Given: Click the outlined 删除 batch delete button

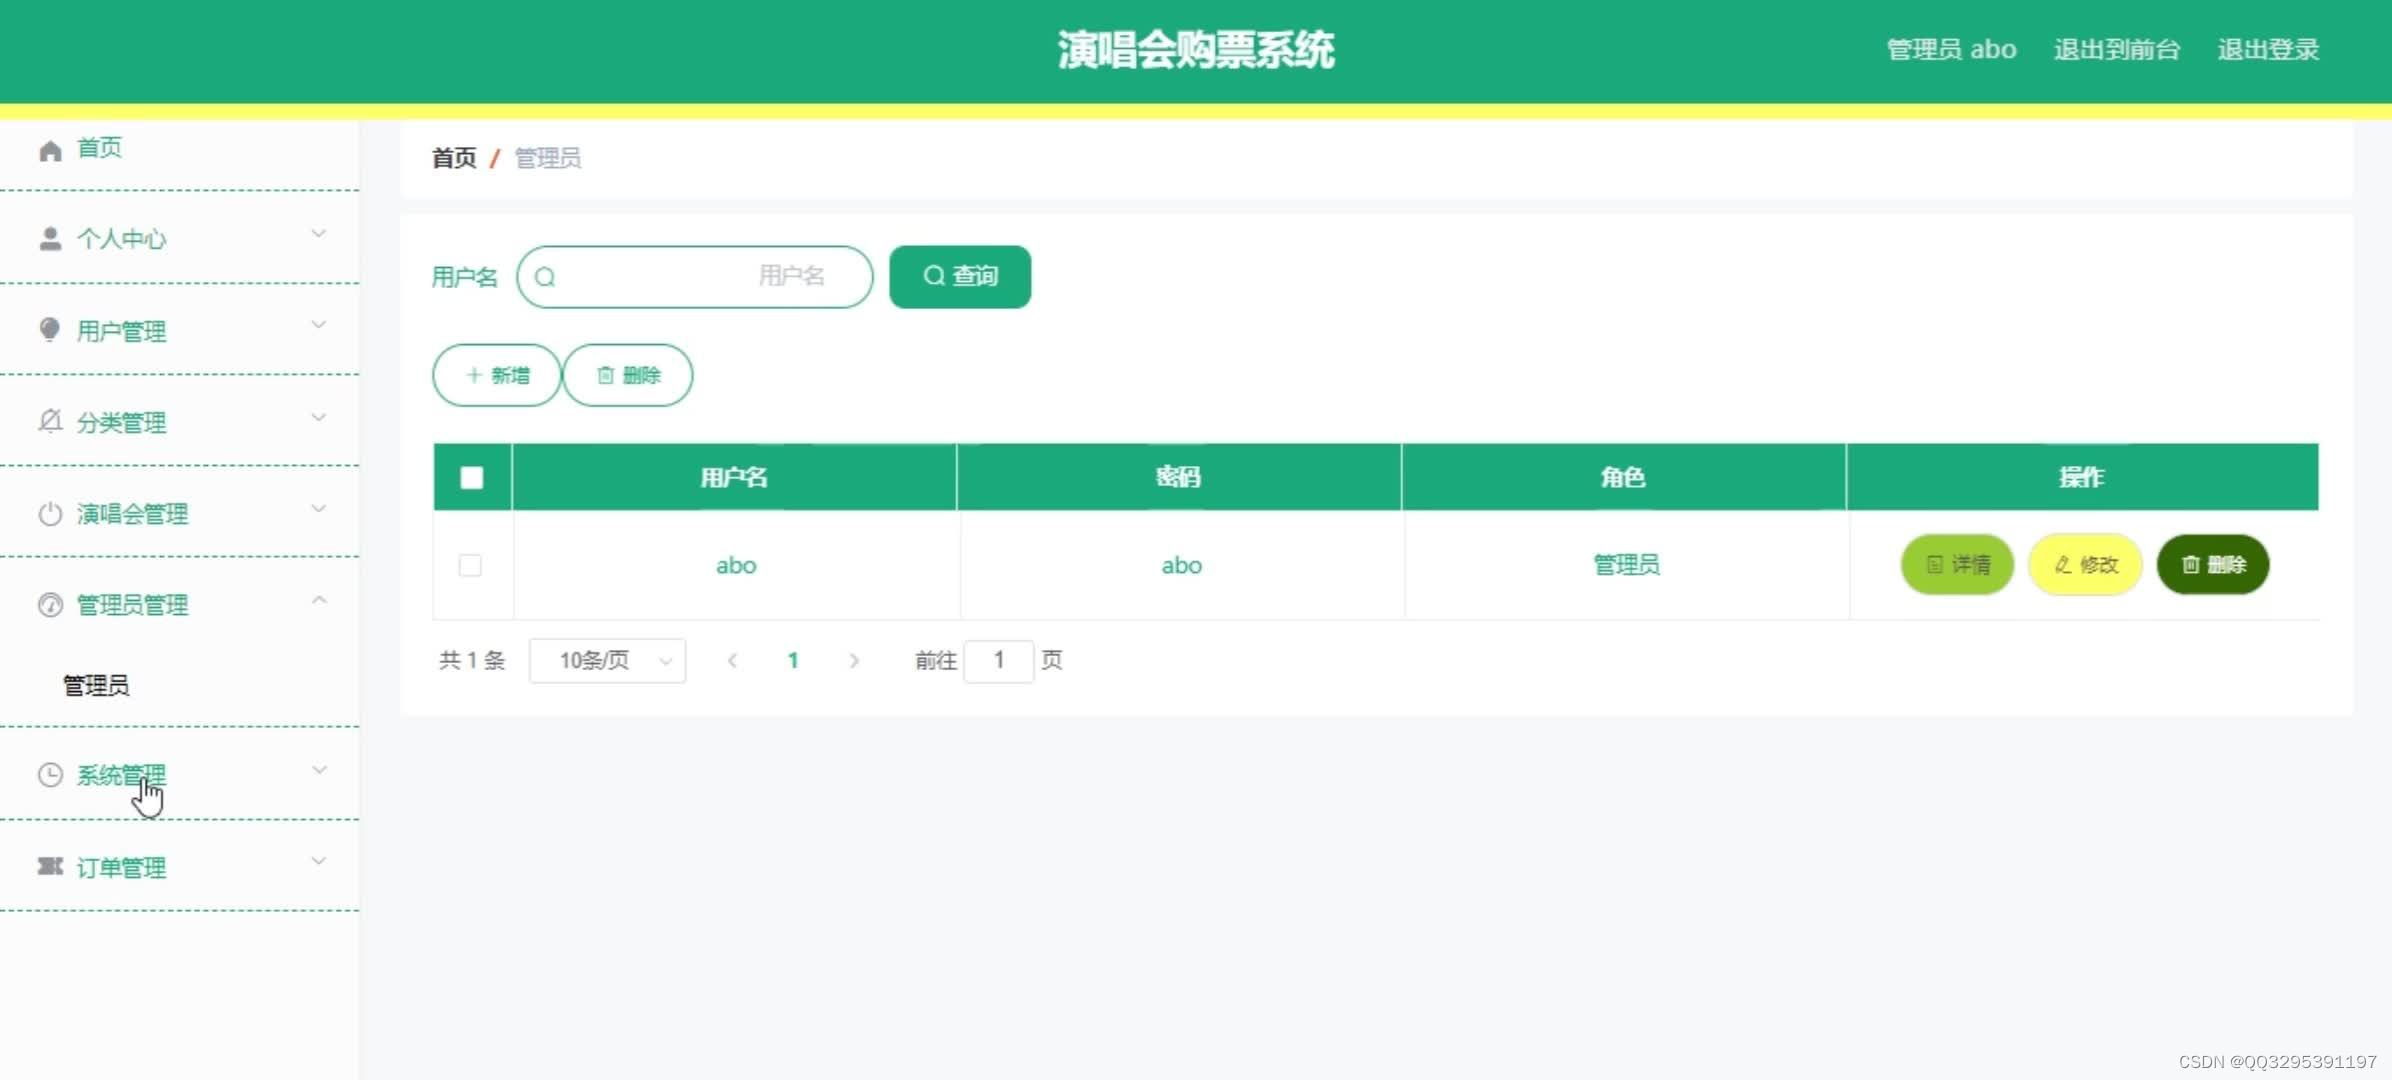Looking at the screenshot, I should coord(628,375).
